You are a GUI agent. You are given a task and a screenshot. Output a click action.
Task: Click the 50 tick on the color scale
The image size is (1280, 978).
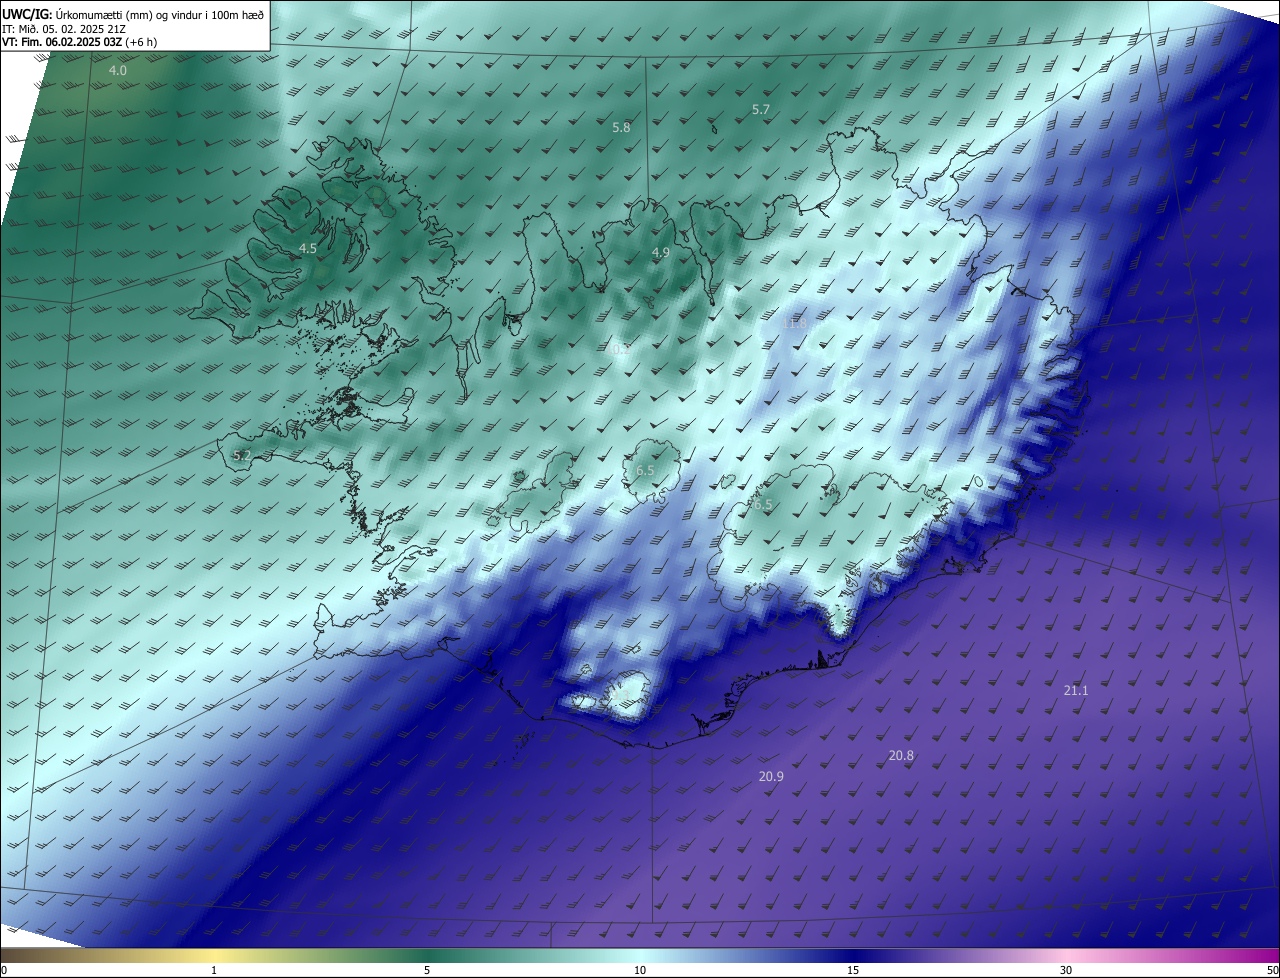pyautogui.click(x=1272, y=971)
